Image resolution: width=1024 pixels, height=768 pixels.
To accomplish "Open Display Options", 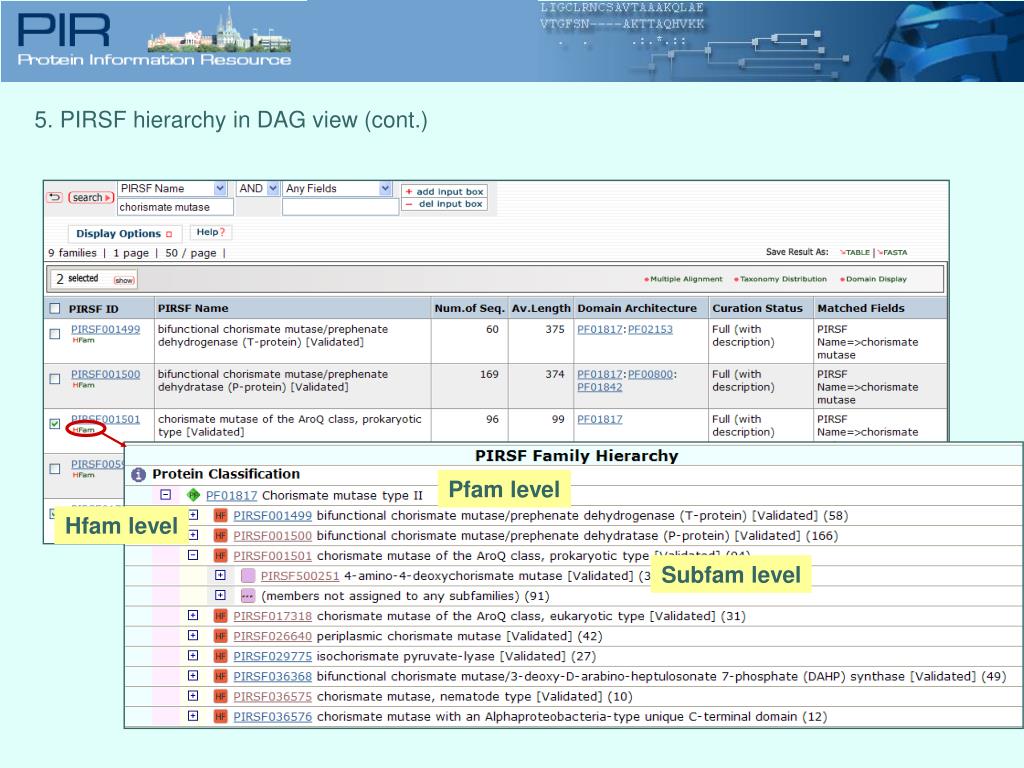I will [124, 233].
